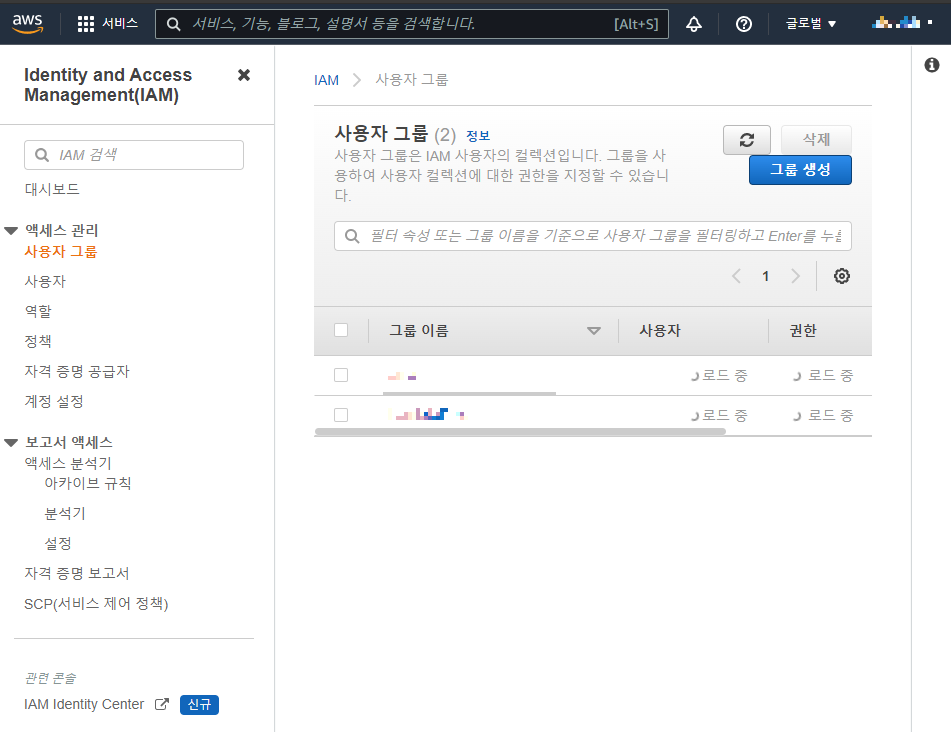Open 아카이브 규칙 in sidebar
The height and width of the screenshot is (732, 951).
click(88, 483)
